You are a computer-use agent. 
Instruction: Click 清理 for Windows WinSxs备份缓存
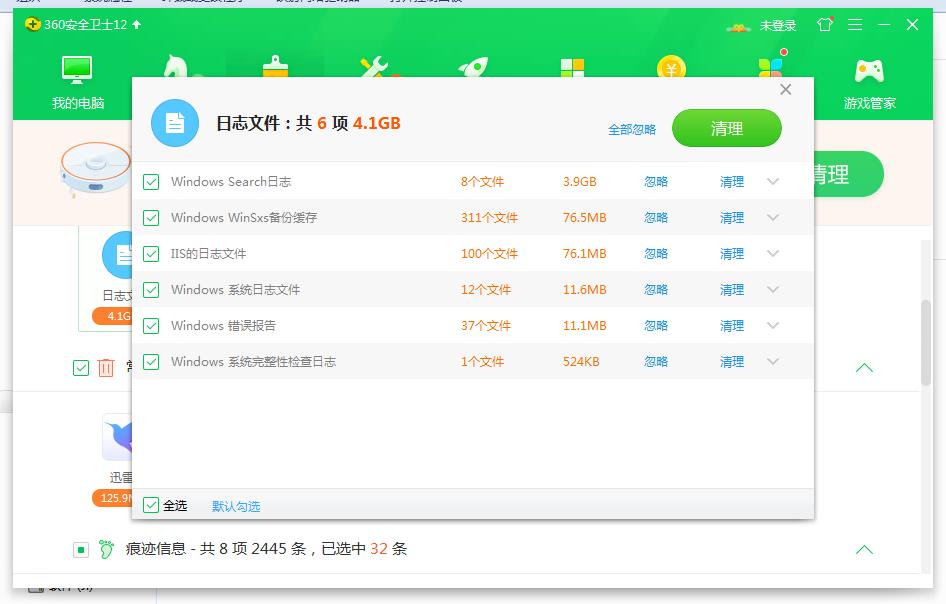click(732, 218)
